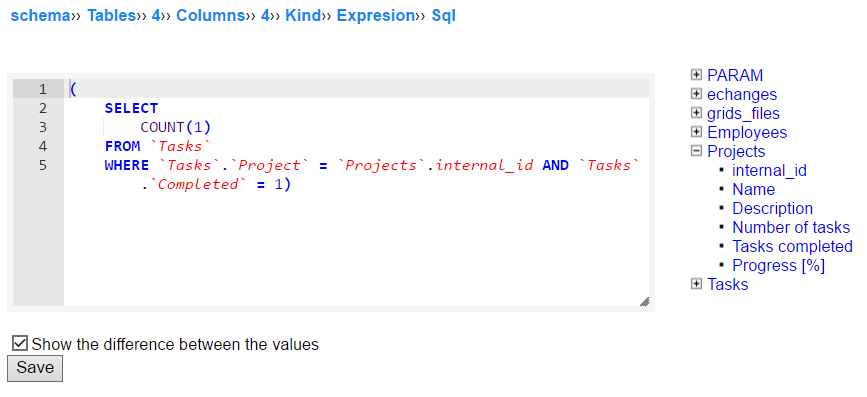867x397 pixels.
Task: Insert the internal_id column from Projects
Action: pyautogui.click(x=769, y=170)
